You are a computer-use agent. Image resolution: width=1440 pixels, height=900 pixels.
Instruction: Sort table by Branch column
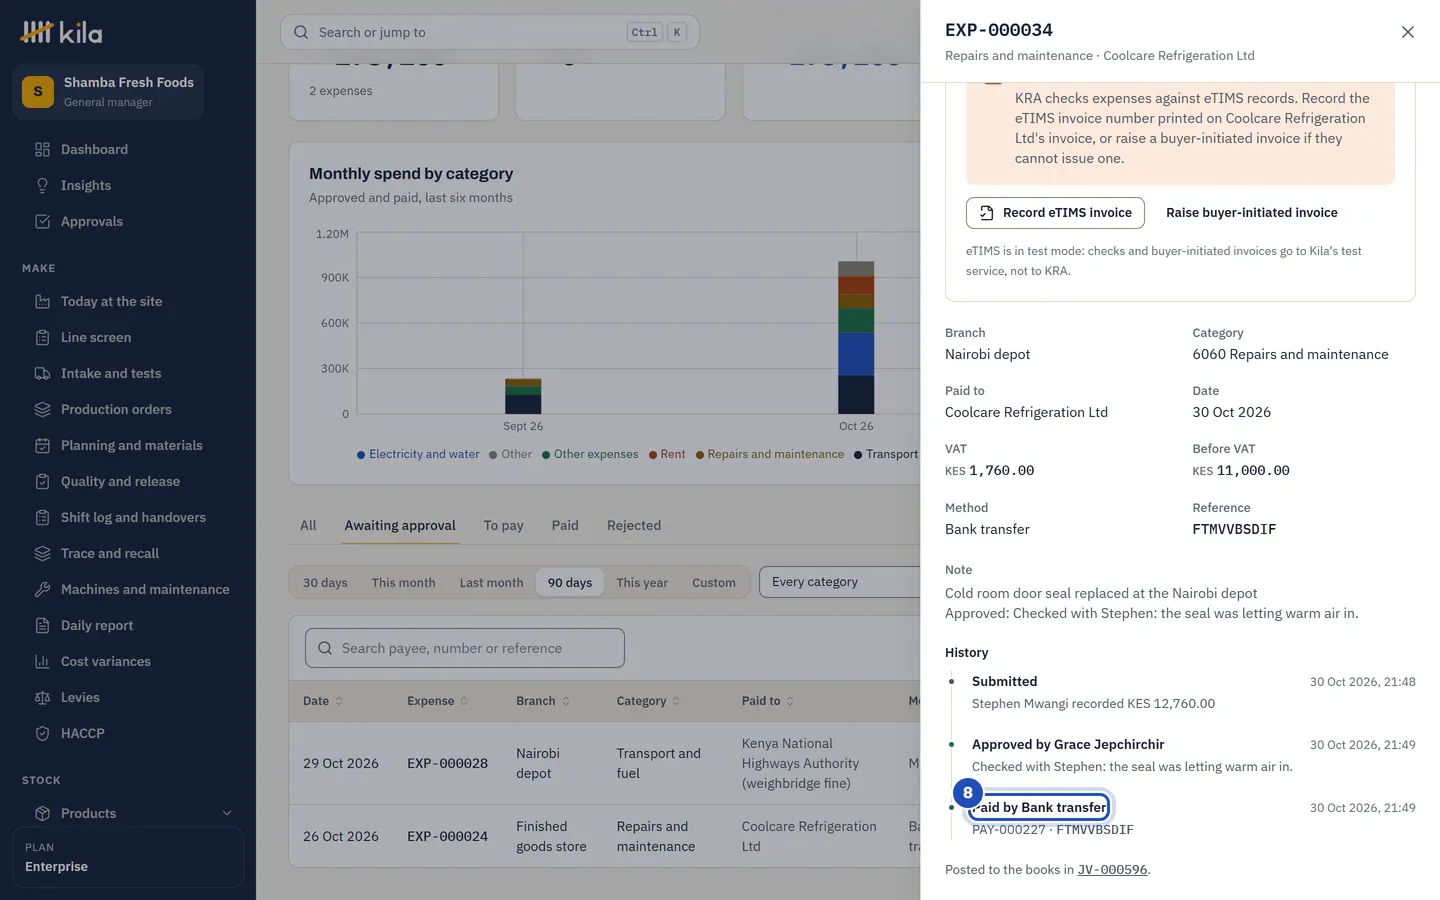coord(543,701)
